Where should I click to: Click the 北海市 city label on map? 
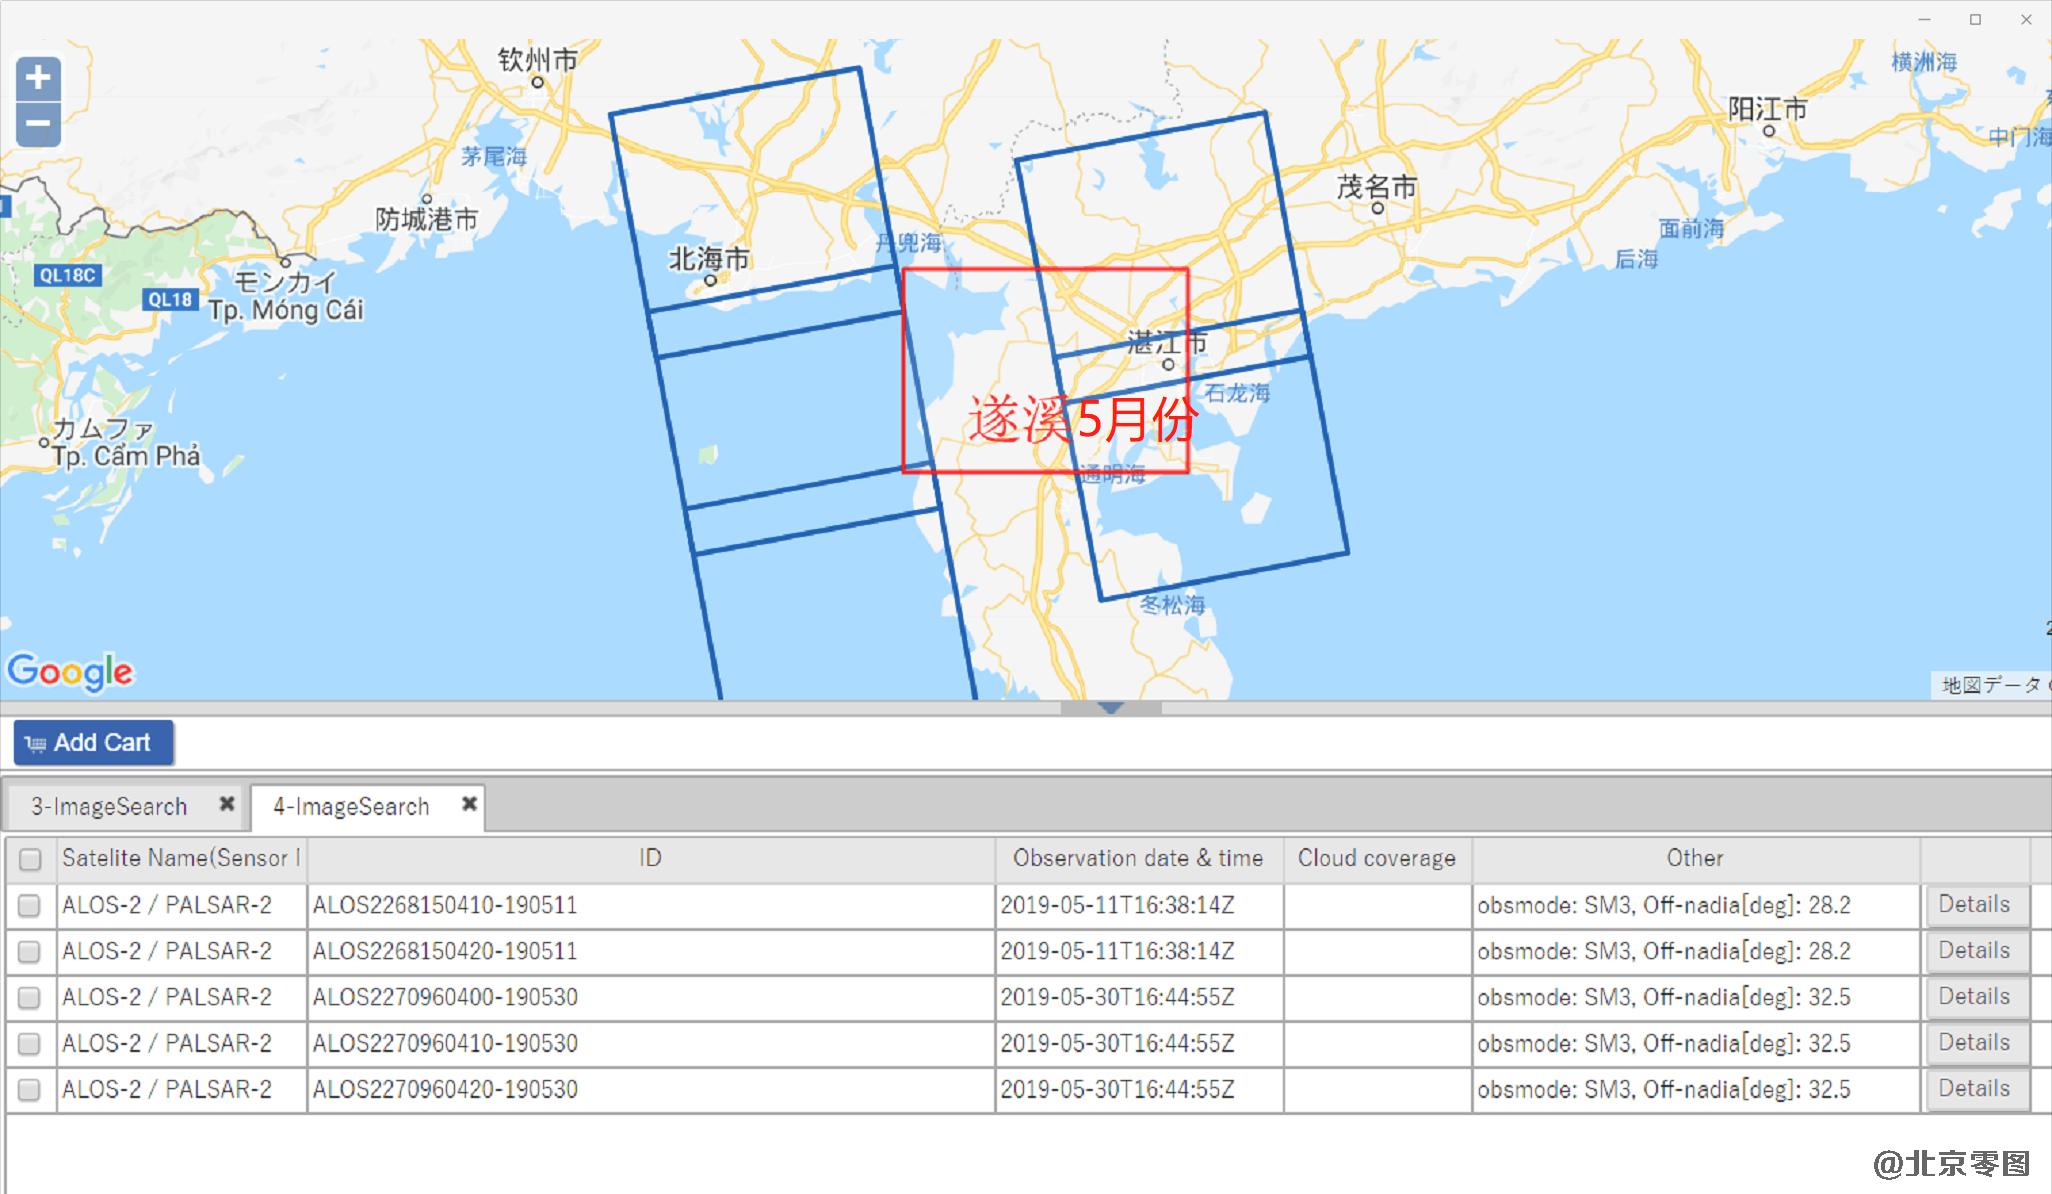709,259
